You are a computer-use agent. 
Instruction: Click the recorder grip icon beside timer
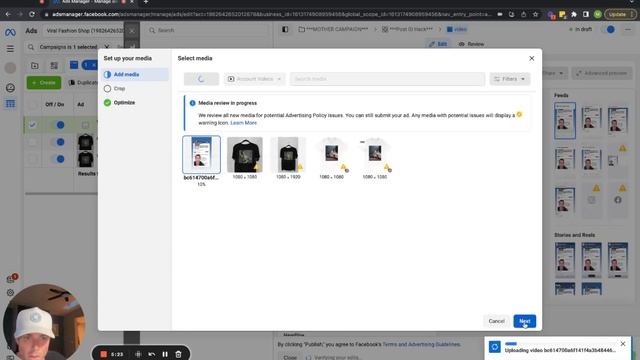tap(138, 354)
